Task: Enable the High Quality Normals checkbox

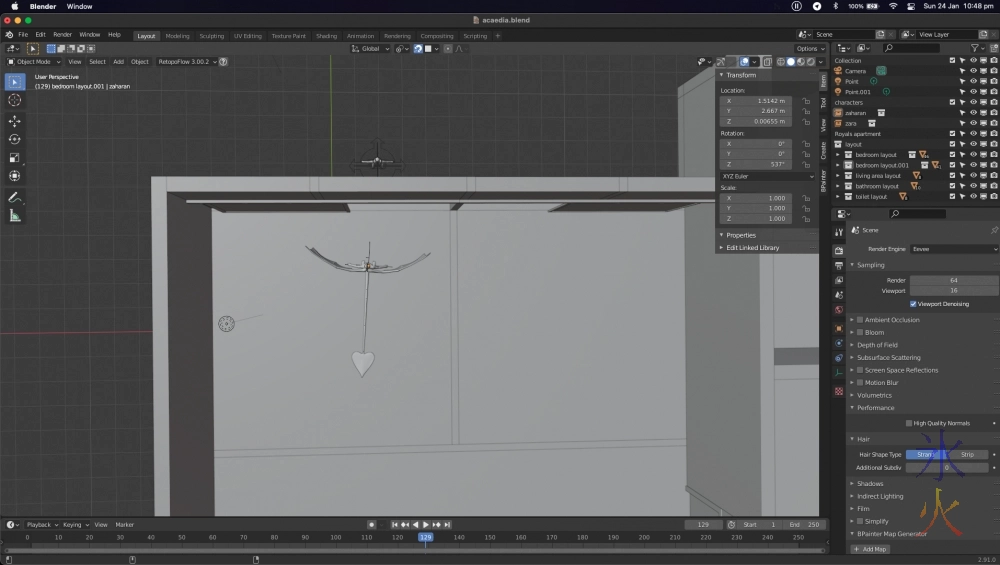Action: (908, 423)
